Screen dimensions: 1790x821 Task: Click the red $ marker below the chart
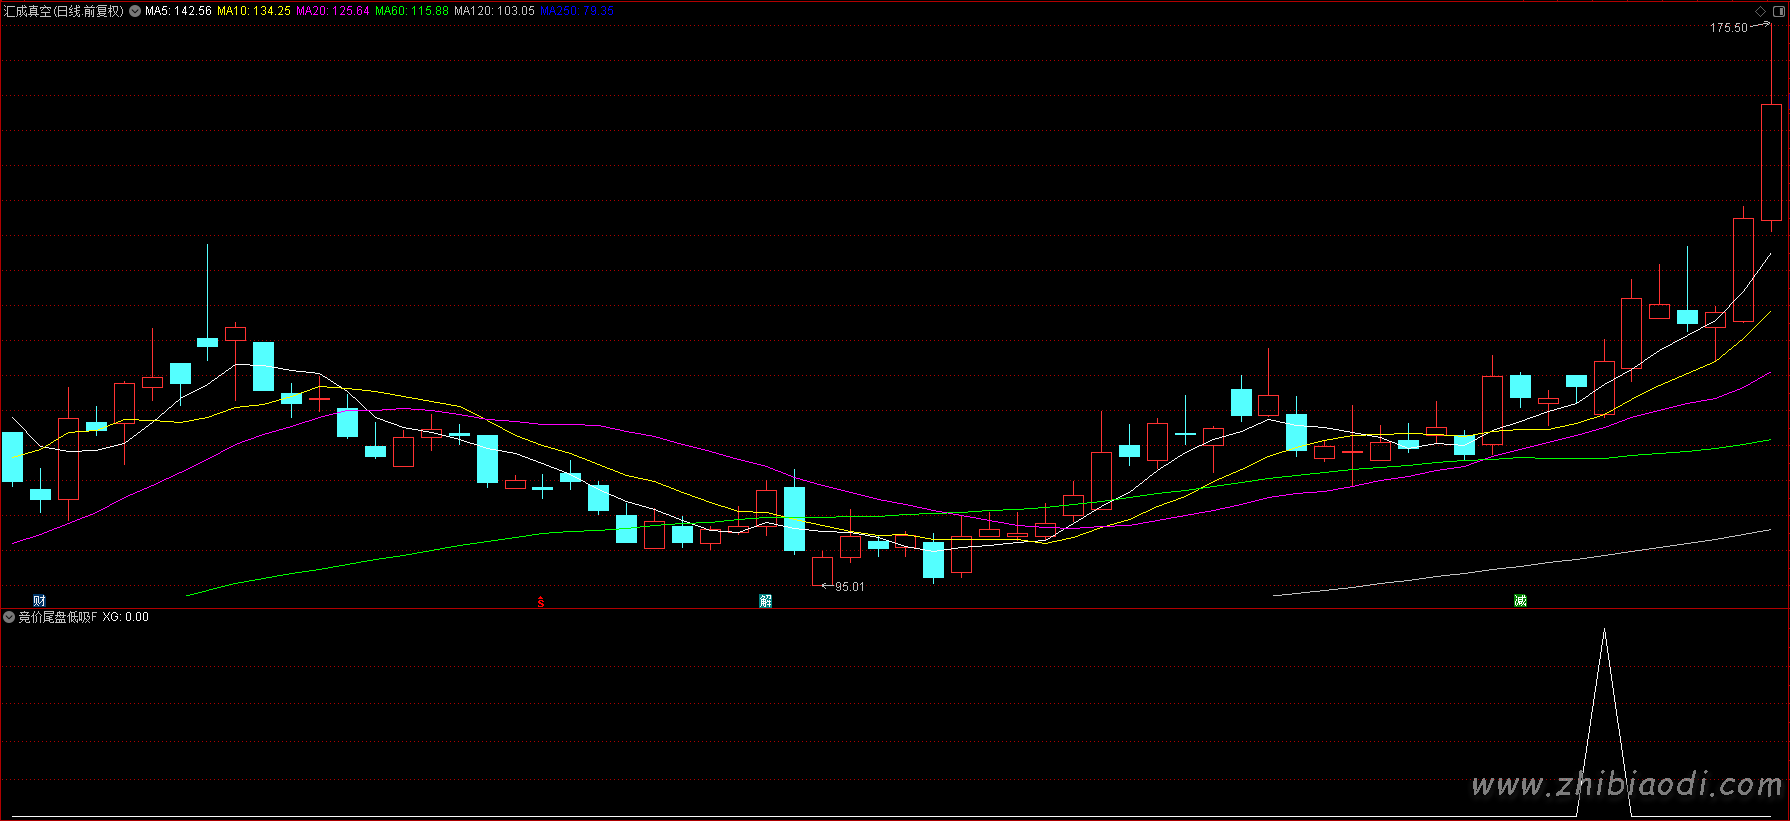click(x=541, y=602)
